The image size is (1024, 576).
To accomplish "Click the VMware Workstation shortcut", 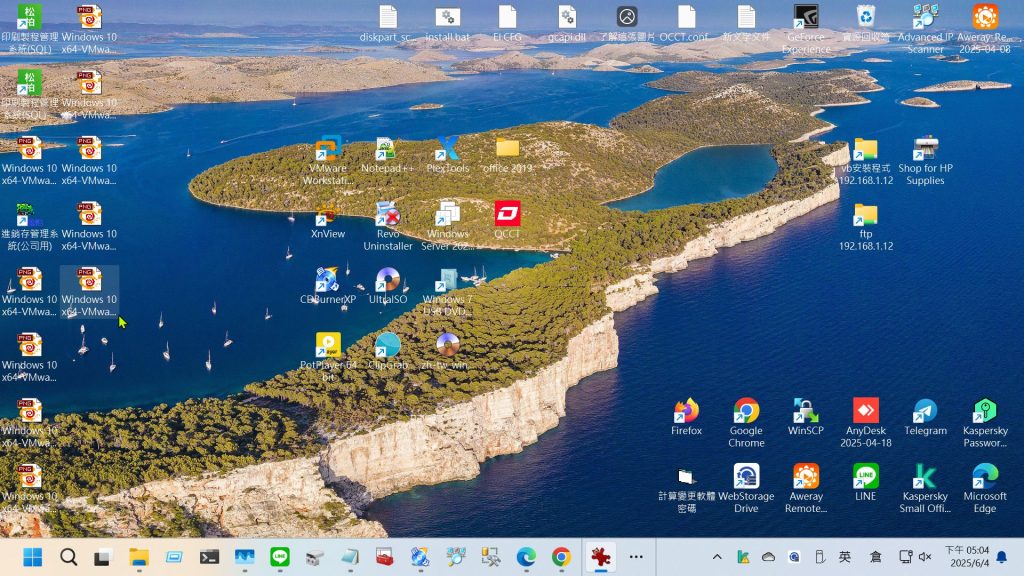I will [x=328, y=150].
